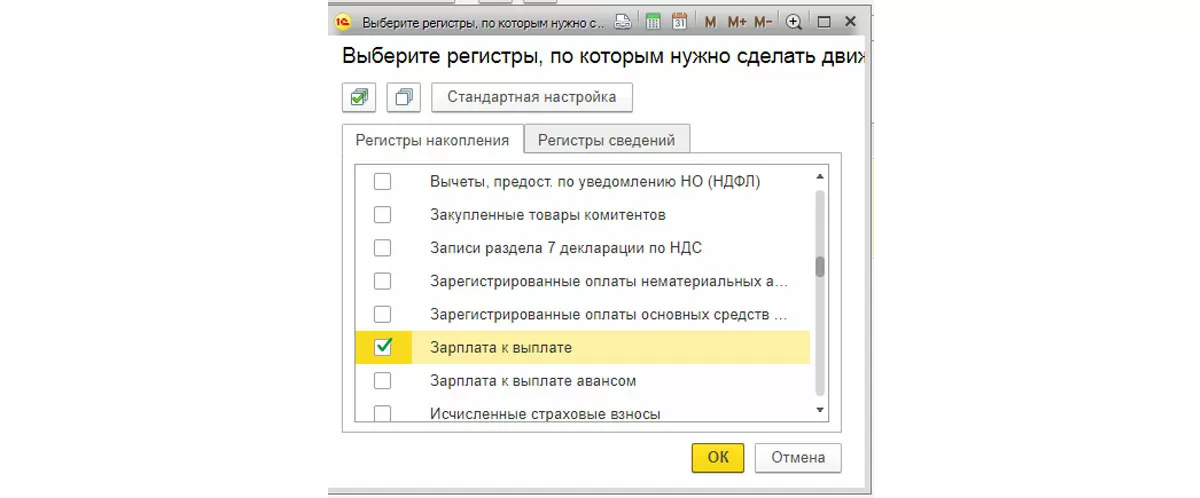The height and width of the screenshot is (498, 1200).
Task: Uncheck the 'Зарплата к выплате' checkbox
Action: click(383, 347)
